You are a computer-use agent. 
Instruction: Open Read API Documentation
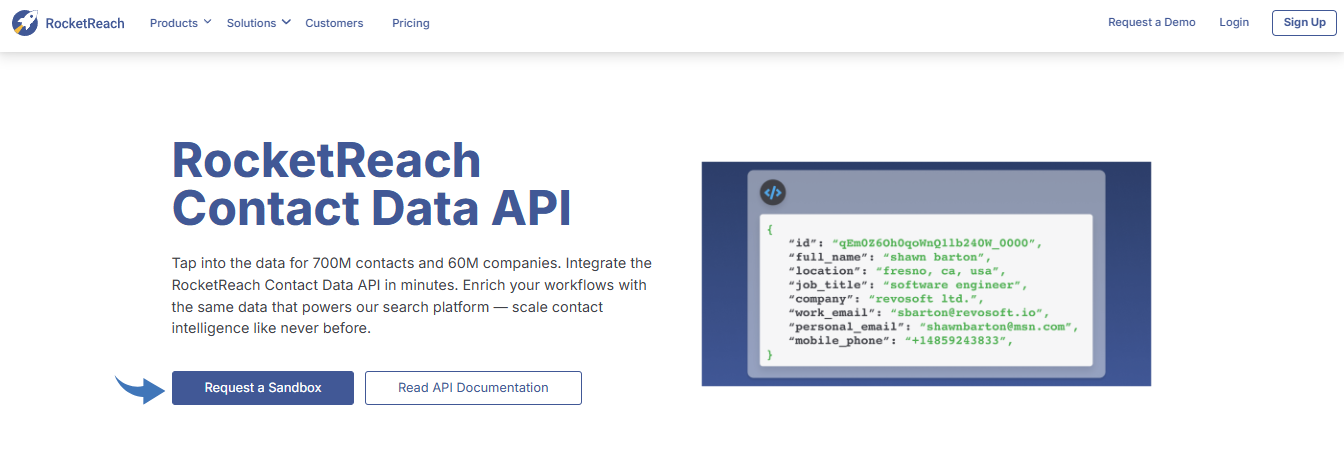coord(473,388)
